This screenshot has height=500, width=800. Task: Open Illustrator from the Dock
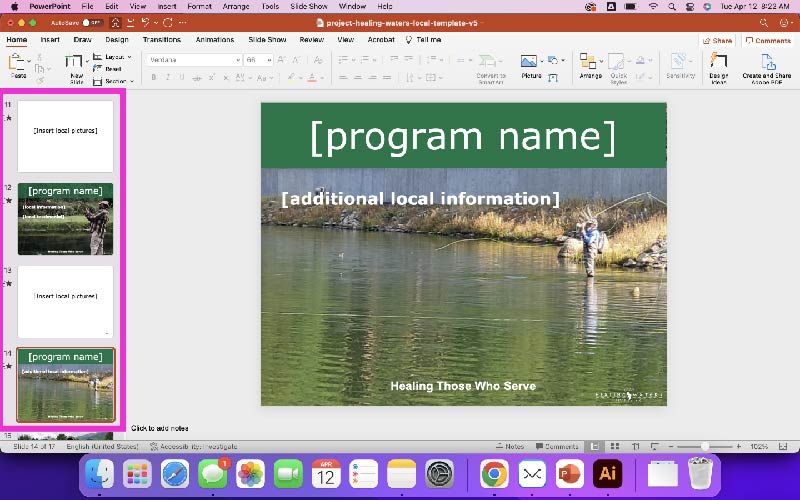[607, 473]
